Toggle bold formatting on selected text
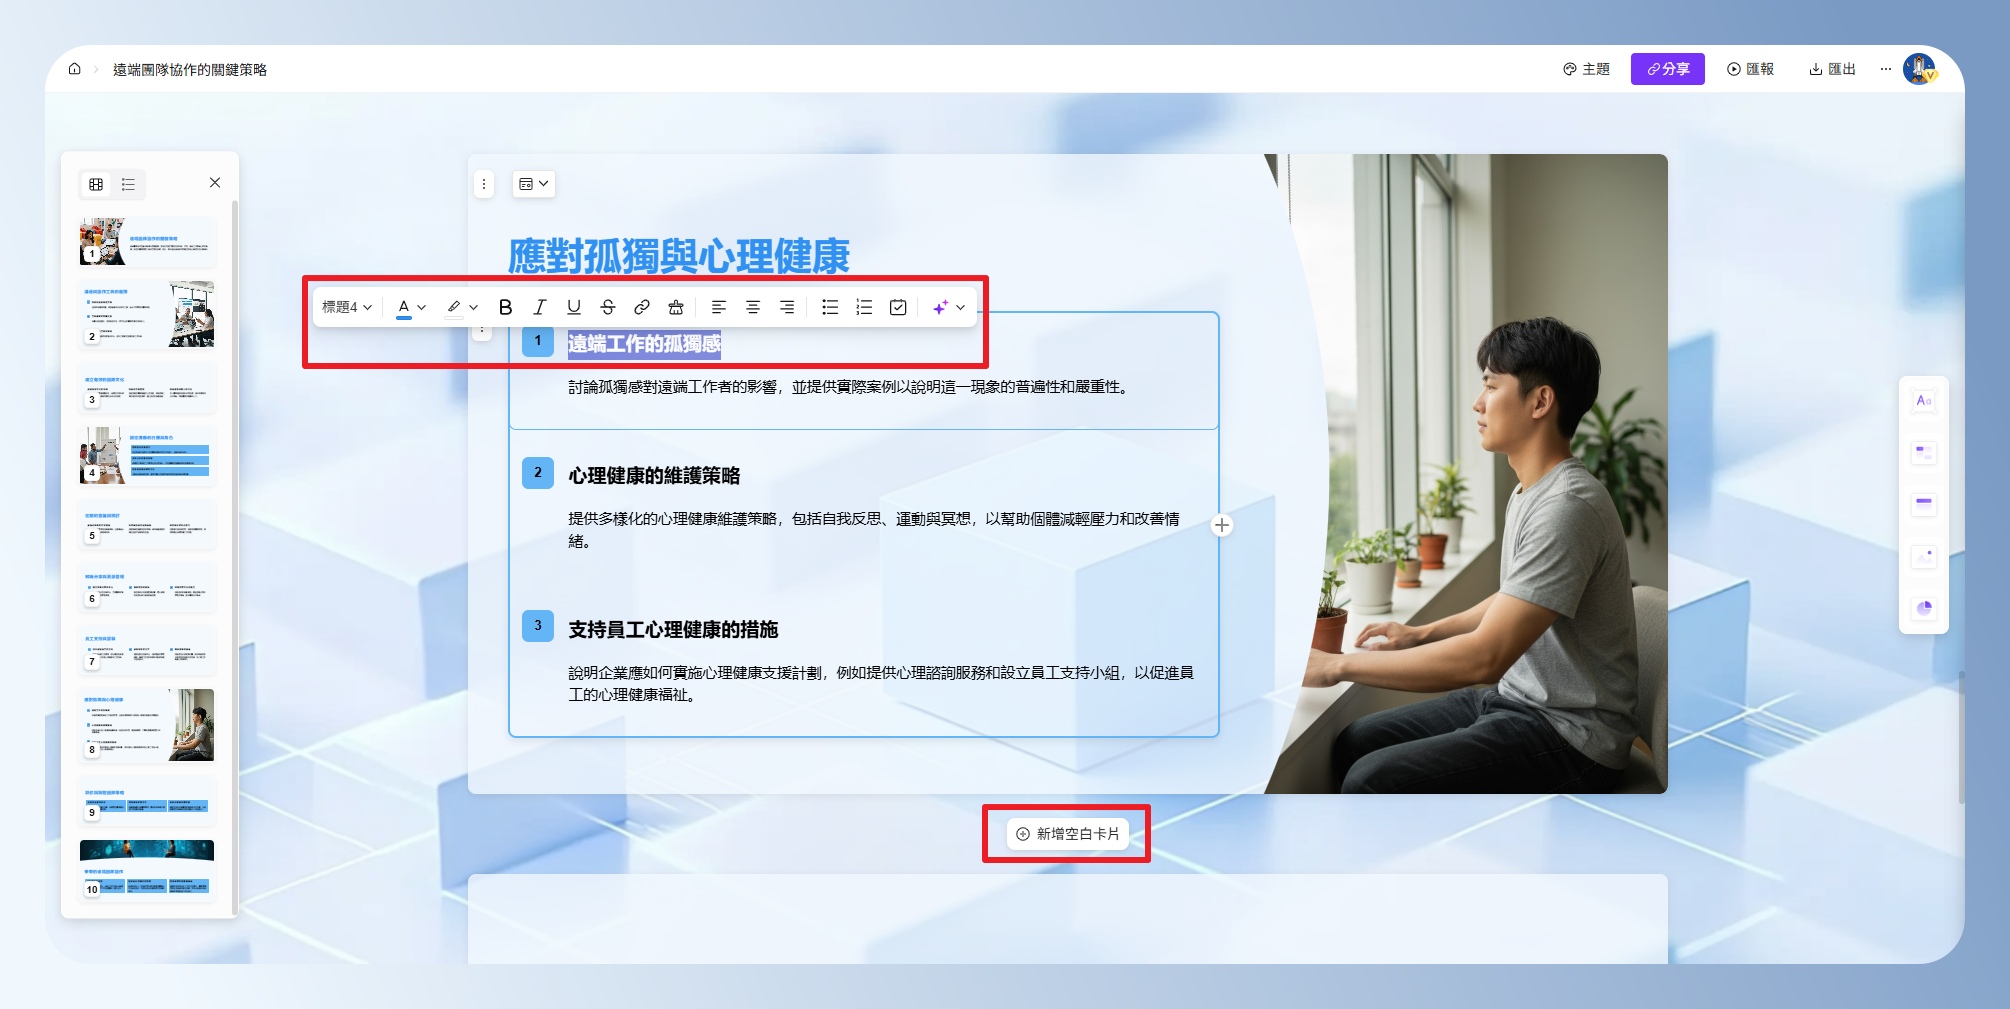2010x1009 pixels. click(x=505, y=307)
